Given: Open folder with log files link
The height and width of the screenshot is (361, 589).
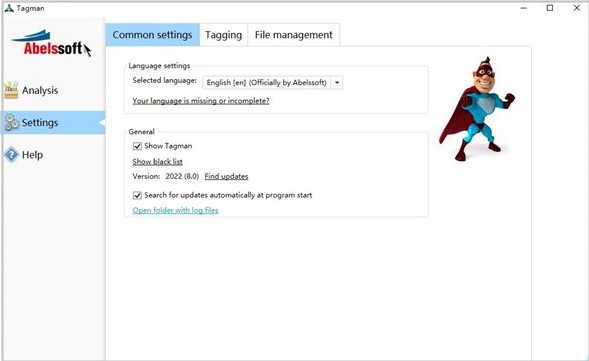Looking at the screenshot, I should click(175, 210).
